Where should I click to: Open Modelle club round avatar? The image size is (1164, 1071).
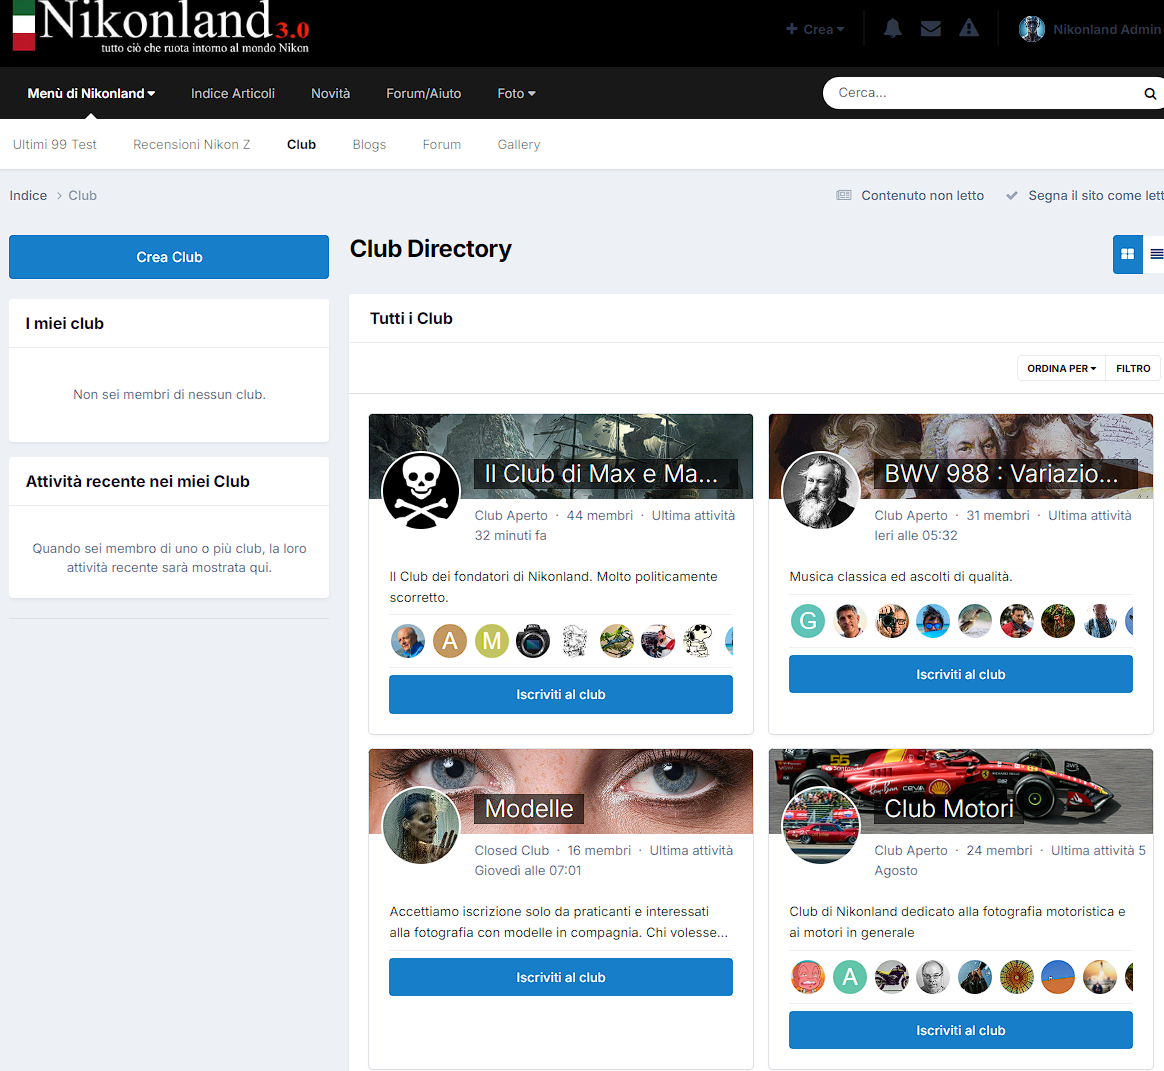[421, 825]
